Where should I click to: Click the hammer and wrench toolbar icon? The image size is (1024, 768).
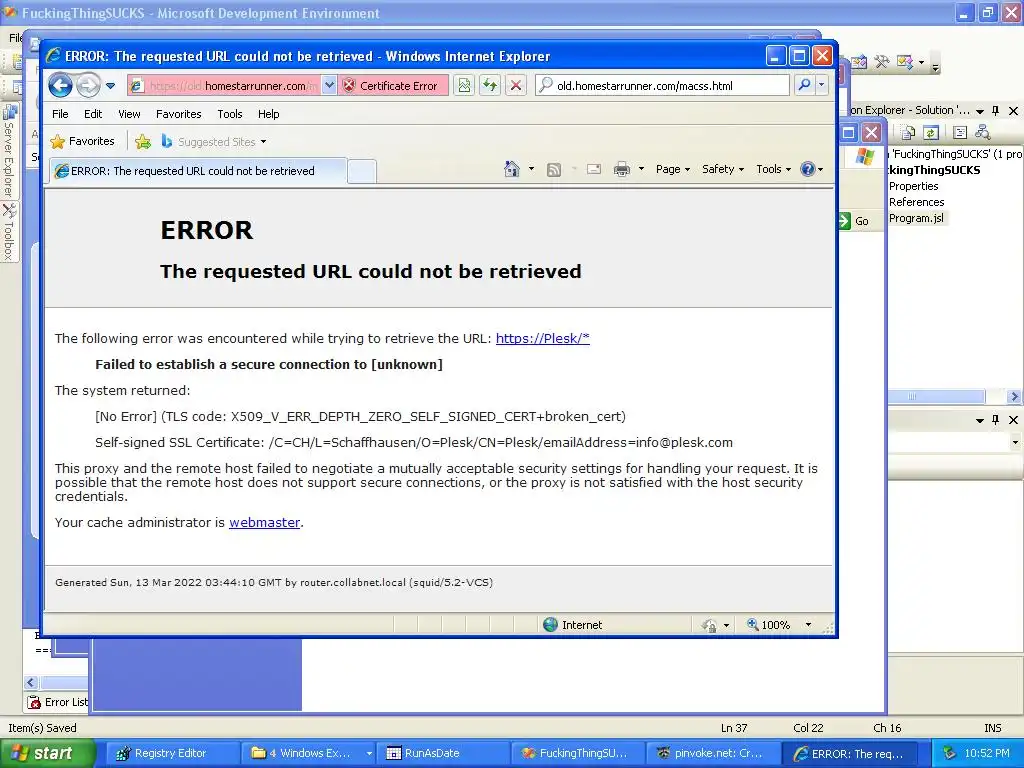pyautogui.click(x=882, y=62)
